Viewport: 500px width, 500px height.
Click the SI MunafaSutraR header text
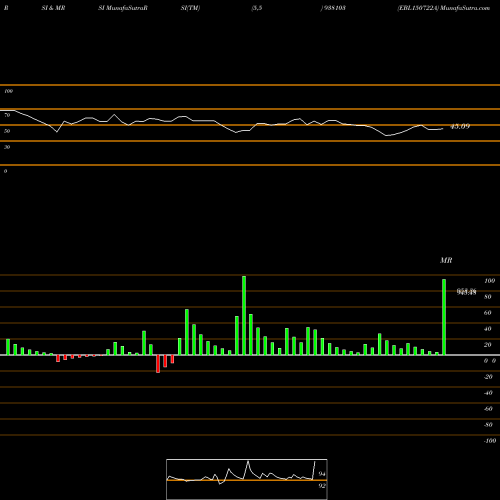[x=123, y=8]
